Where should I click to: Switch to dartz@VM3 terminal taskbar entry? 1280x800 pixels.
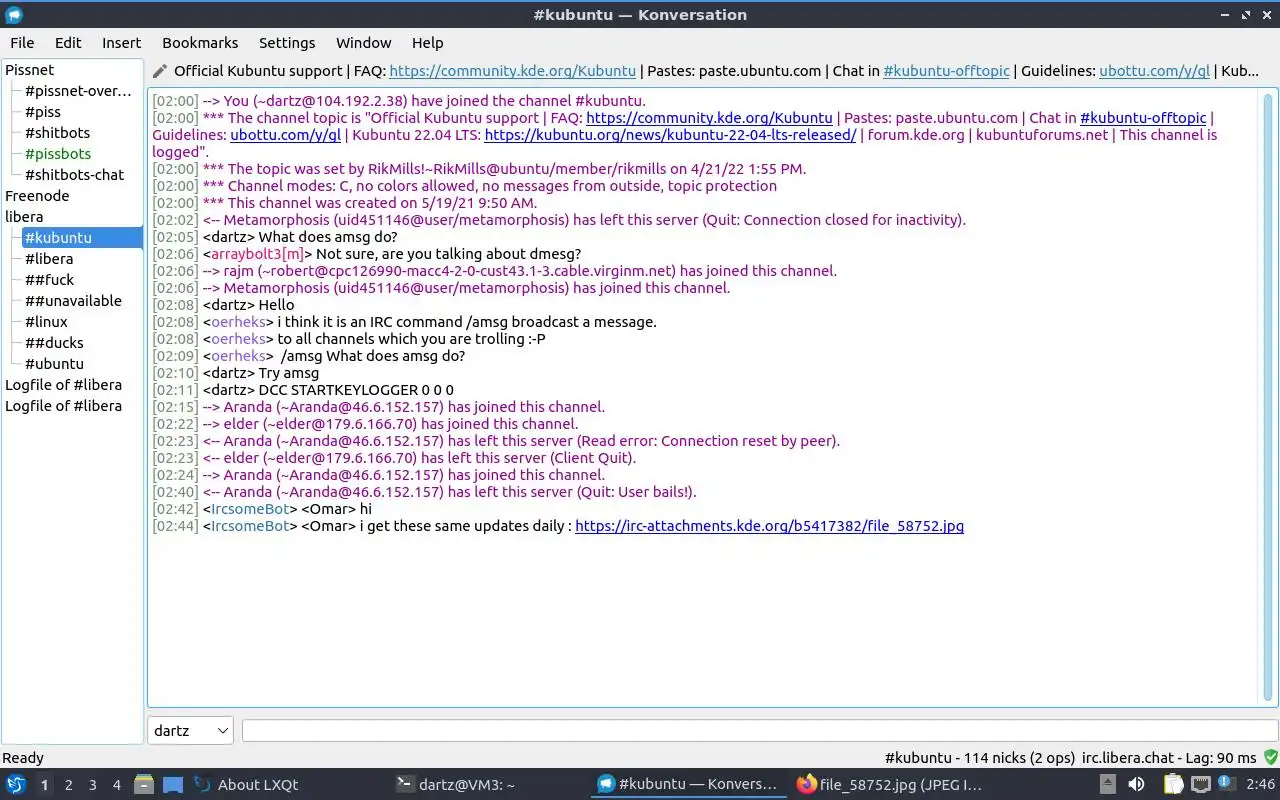[488, 784]
